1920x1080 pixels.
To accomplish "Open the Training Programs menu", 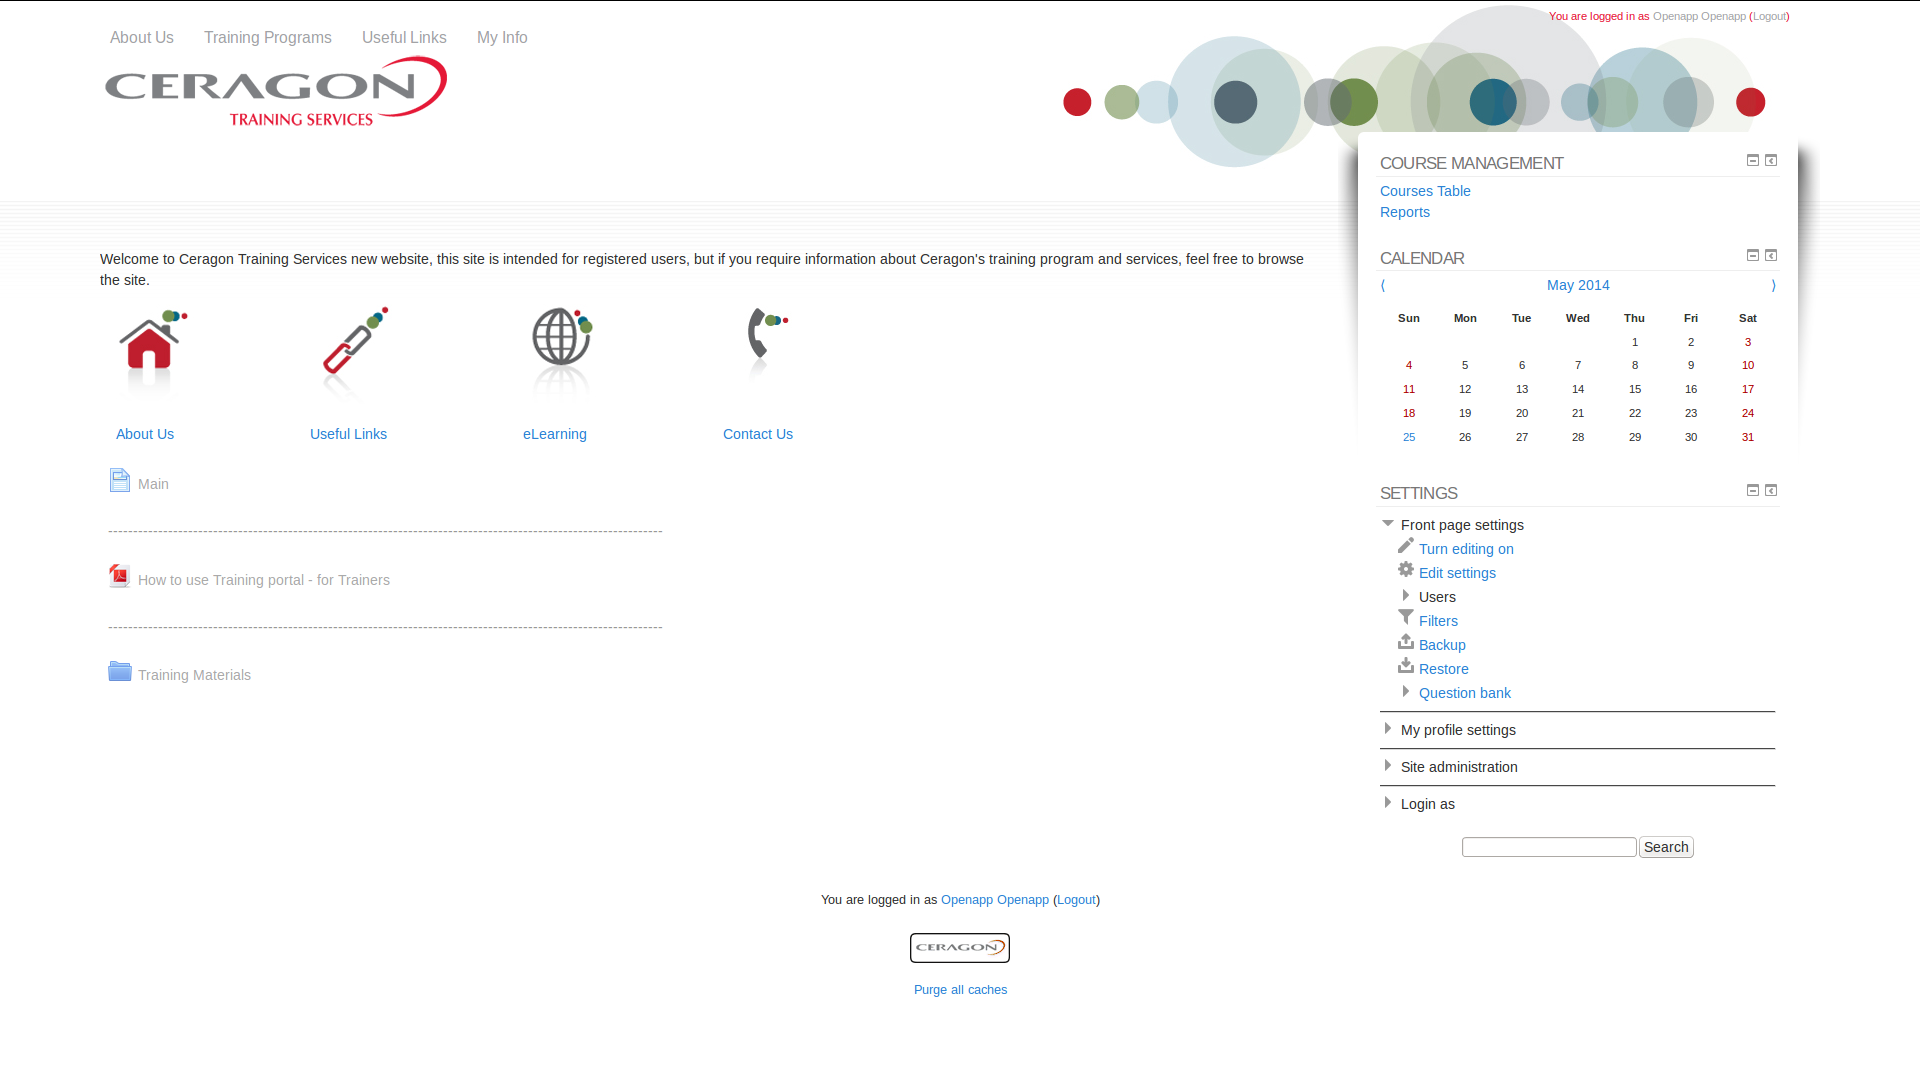I will [x=268, y=38].
